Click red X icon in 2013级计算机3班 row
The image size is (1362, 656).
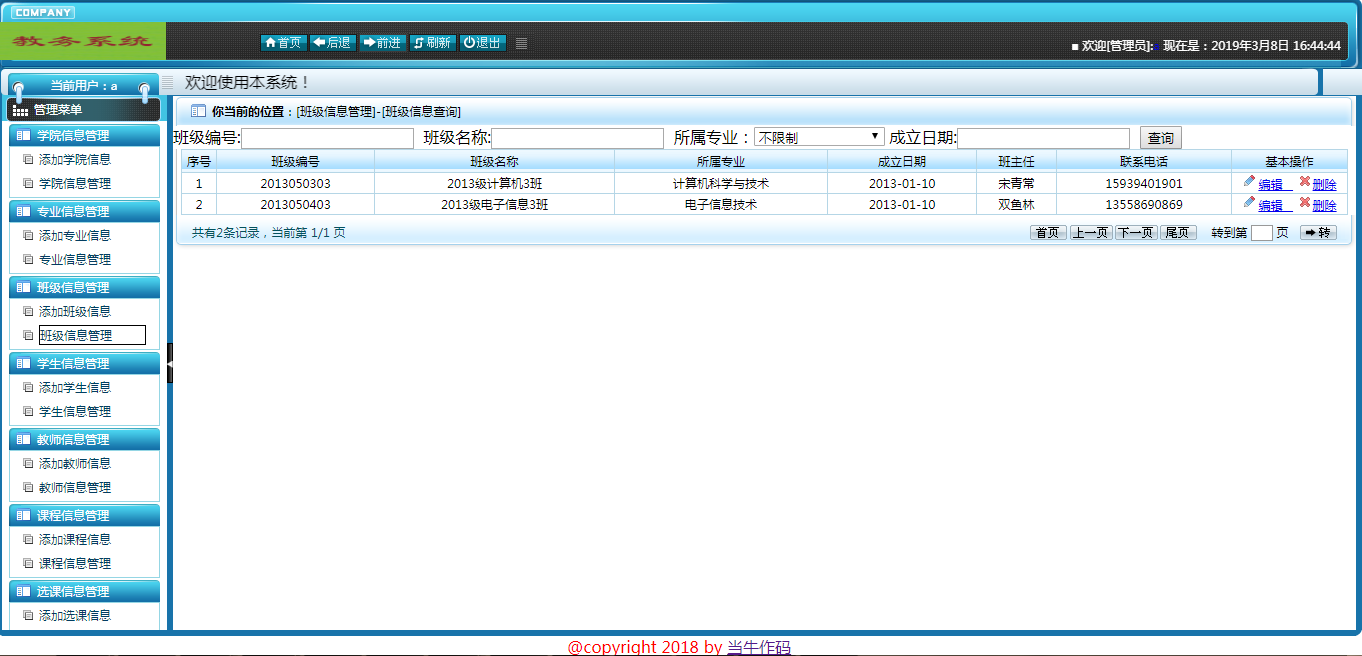click(x=1304, y=181)
